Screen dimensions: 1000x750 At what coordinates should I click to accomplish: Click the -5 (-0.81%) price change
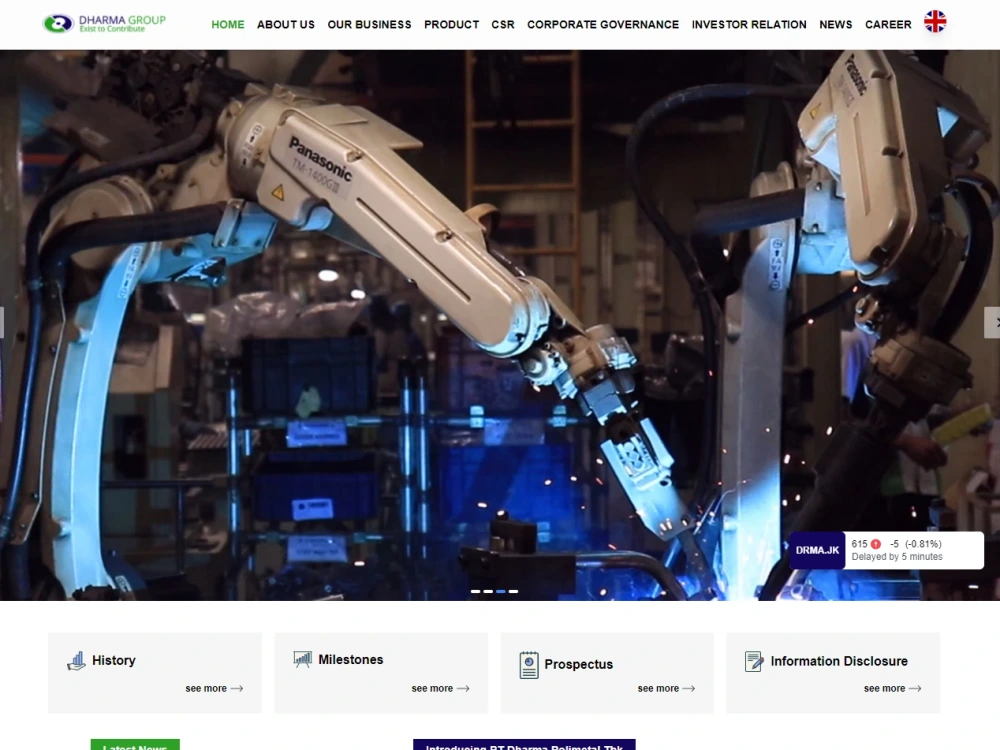916,544
